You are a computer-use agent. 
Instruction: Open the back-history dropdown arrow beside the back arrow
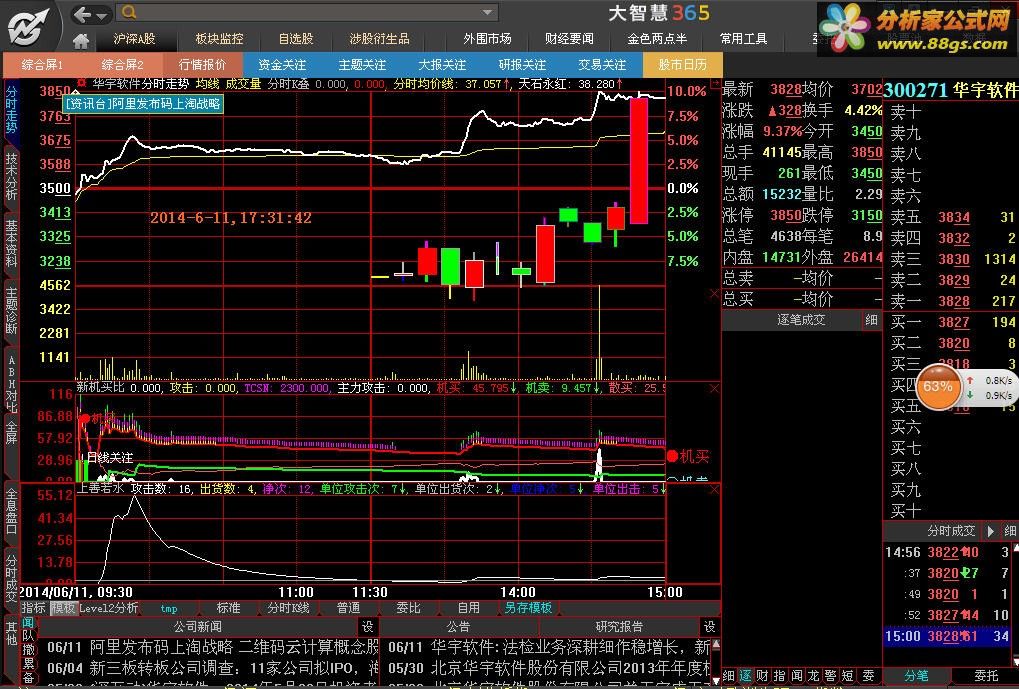coord(102,15)
